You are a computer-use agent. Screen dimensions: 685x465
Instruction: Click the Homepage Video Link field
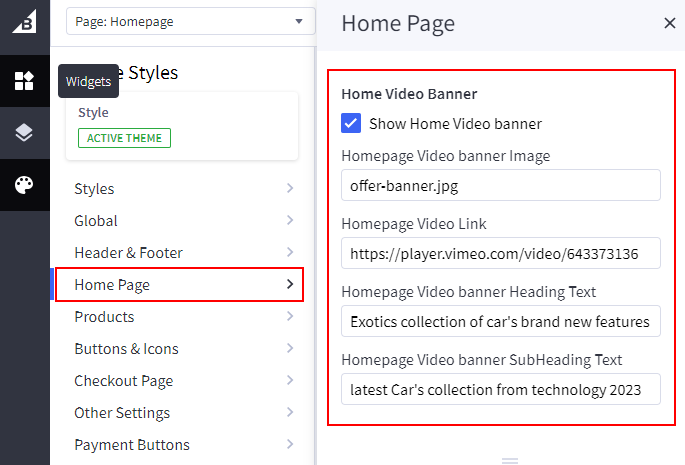(x=501, y=254)
